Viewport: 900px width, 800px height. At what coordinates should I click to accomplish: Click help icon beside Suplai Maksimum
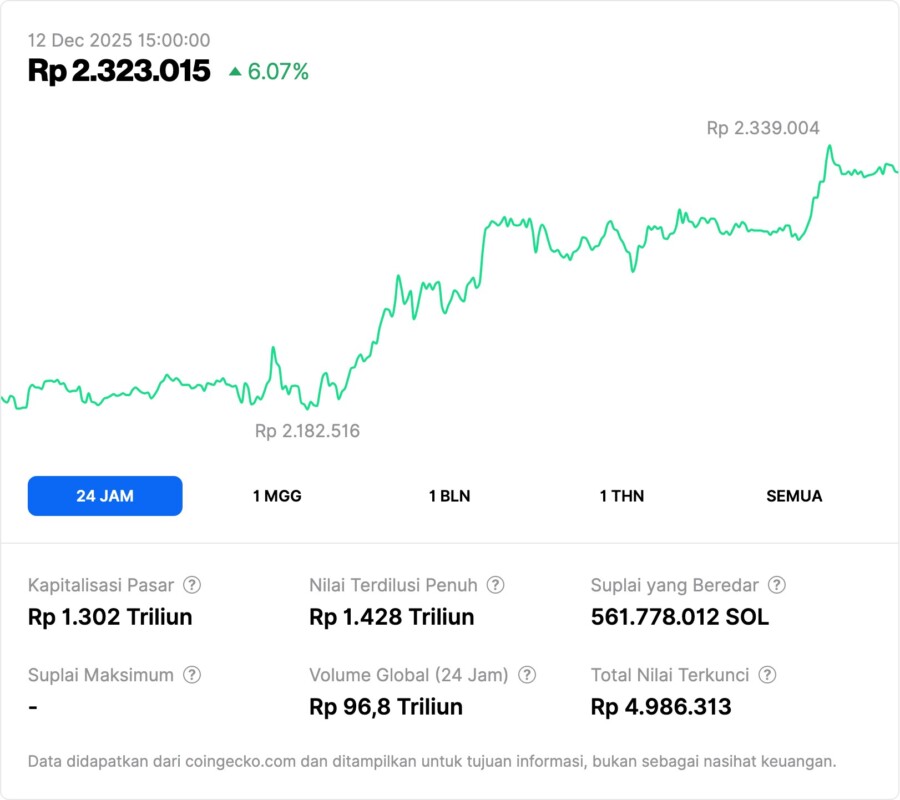[x=192, y=675]
